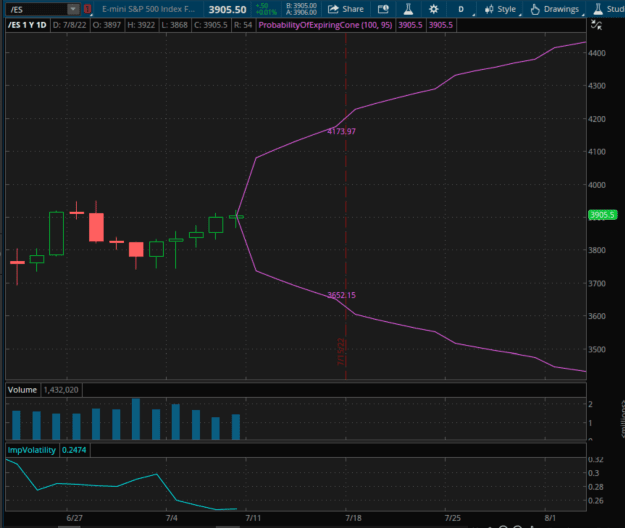This screenshot has height=528, width=625.
Task: Open the symbol selector dropdown arrow
Action: (x=73, y=9)
